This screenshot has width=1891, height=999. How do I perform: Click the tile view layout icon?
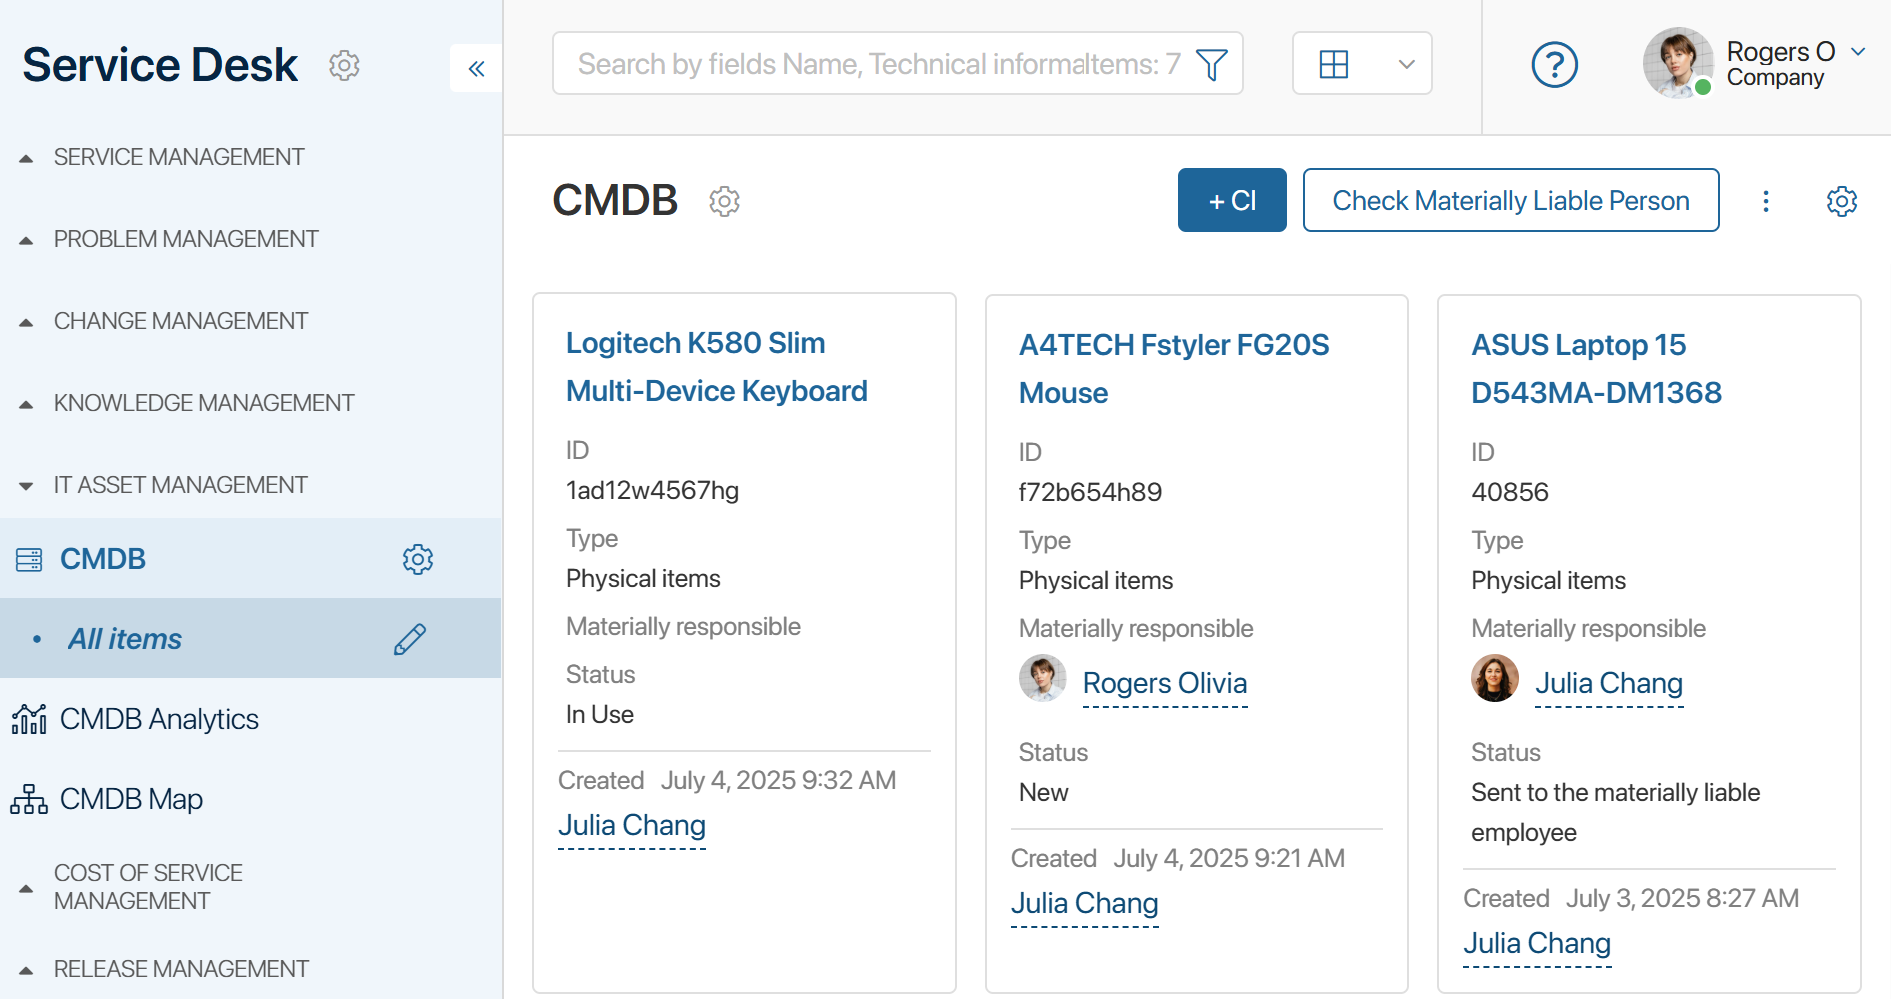(1334, 64)
